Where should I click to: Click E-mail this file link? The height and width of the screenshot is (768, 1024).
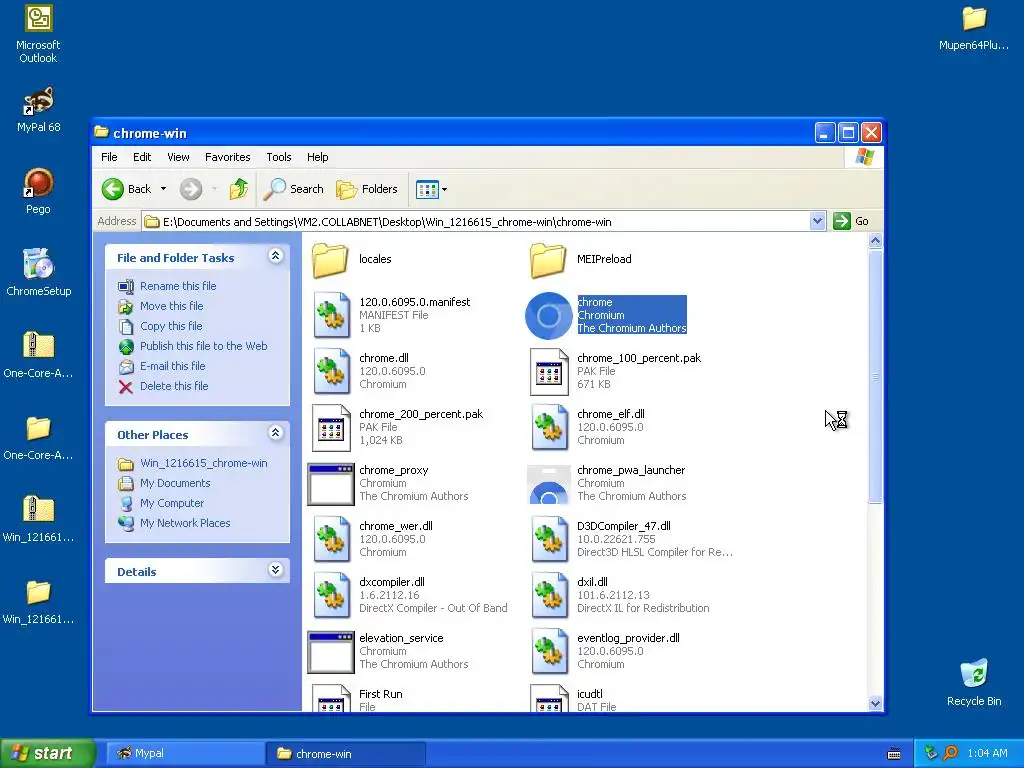point(172,366)
